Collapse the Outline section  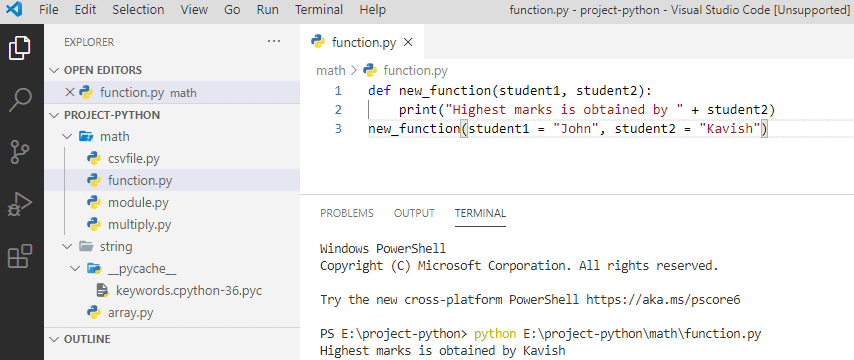(54, 339)
